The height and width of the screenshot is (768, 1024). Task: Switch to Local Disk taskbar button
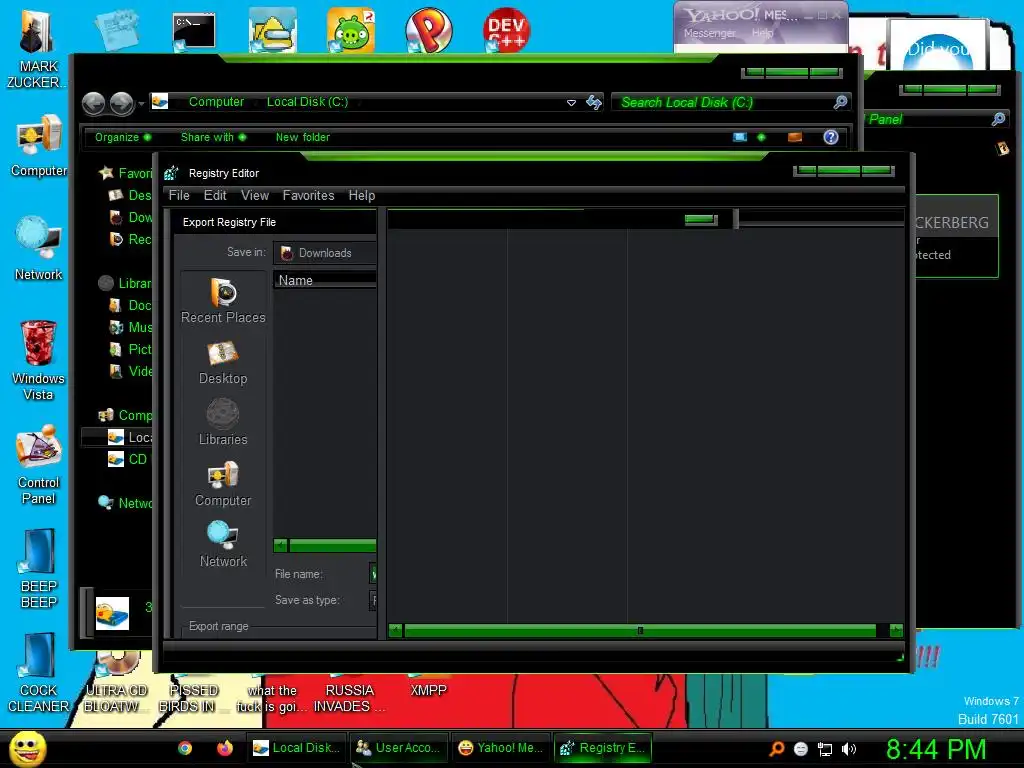point(296,748)
